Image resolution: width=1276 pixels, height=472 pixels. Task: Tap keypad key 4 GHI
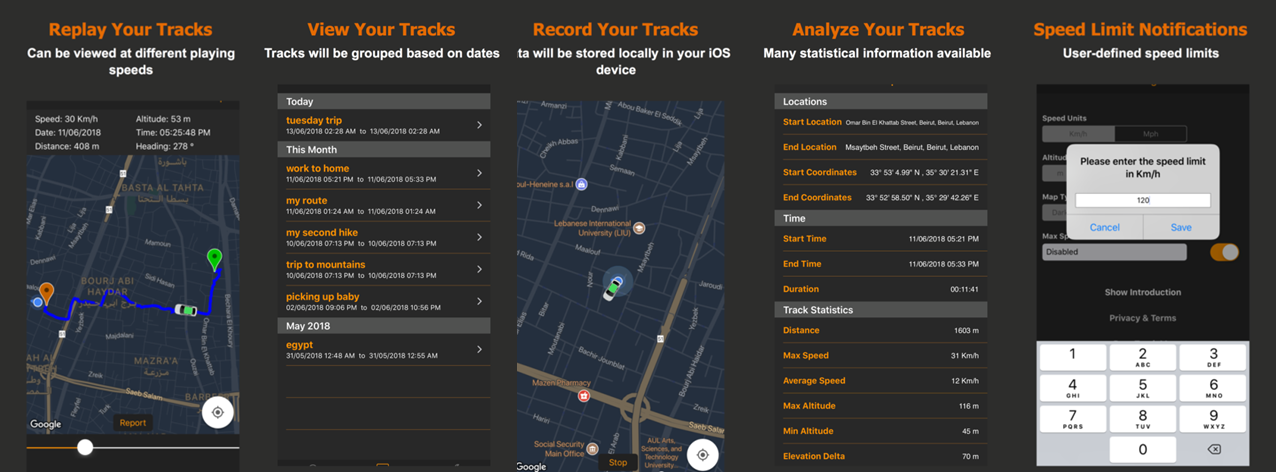(x=1073, y=387)
